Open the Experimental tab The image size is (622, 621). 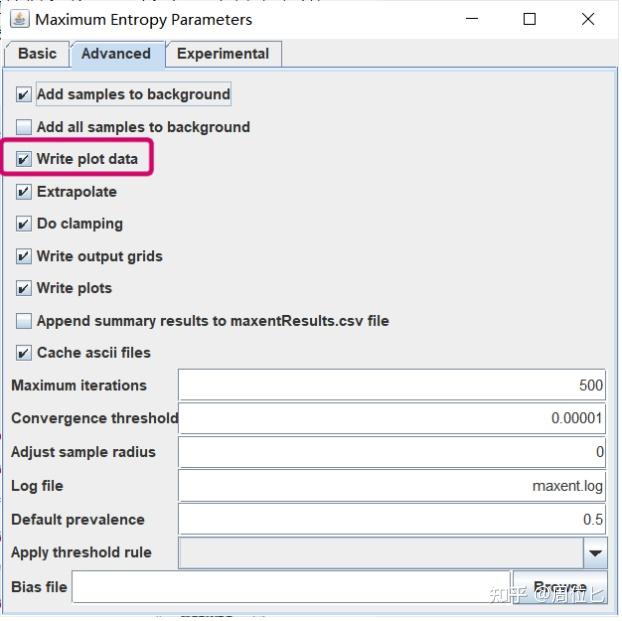point(223,54)
